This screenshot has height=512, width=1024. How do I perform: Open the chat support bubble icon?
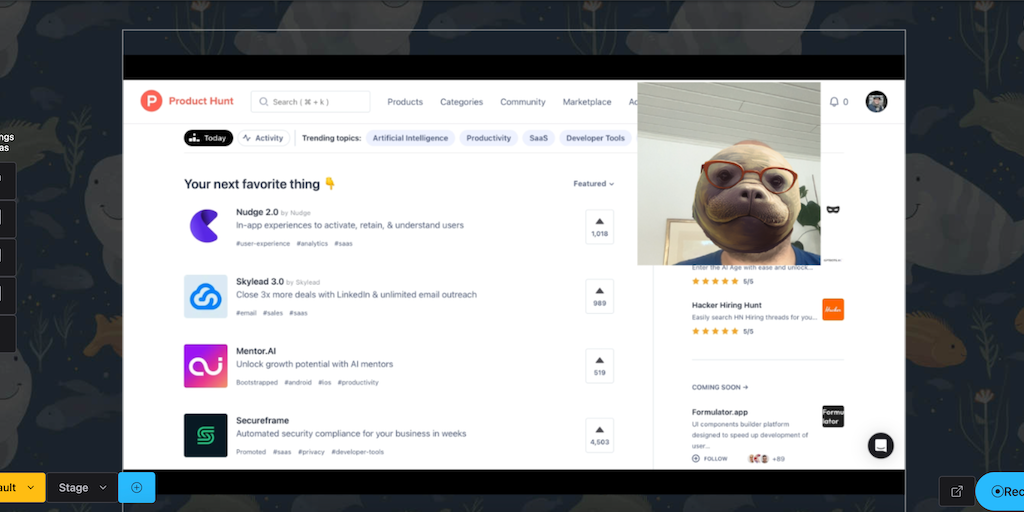tap(880, 445)
